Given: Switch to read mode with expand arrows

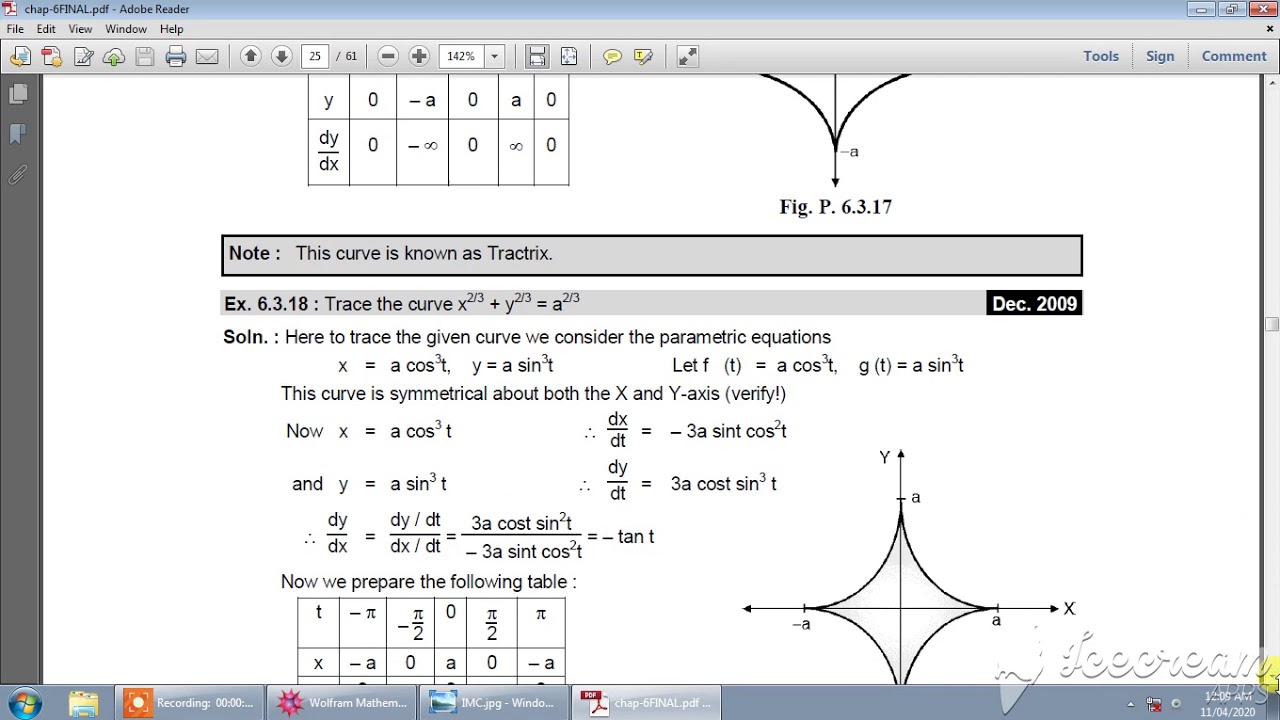Looking at the screenshot, I should [x=687, y=56].
